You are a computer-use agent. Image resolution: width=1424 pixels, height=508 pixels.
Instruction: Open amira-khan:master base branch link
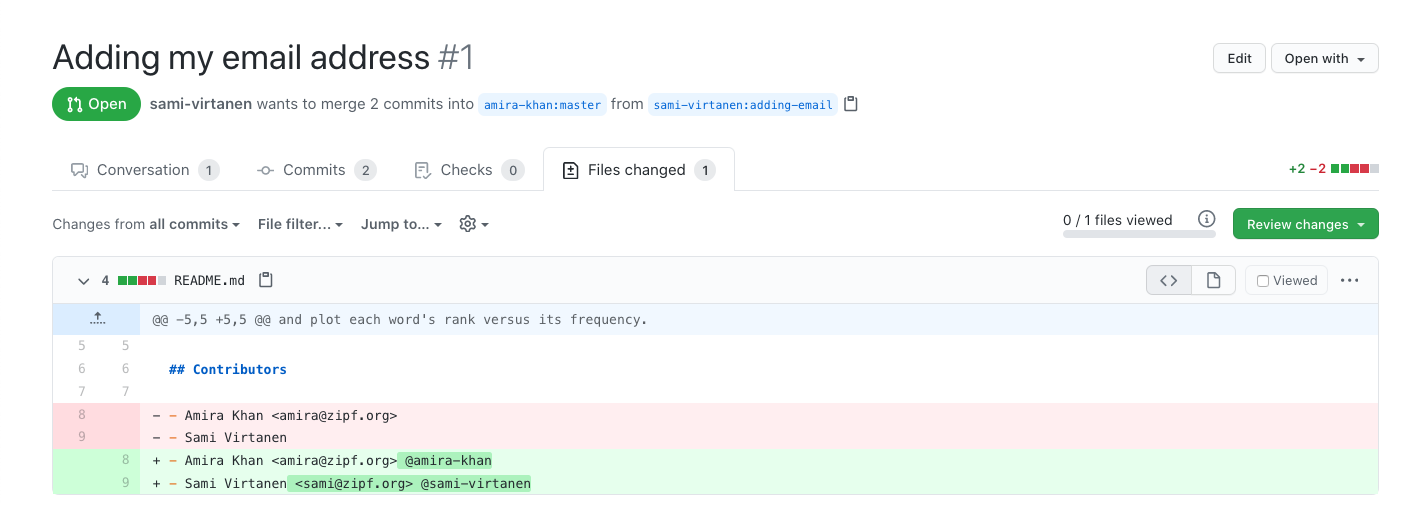pyautogui.click(x=542, y=105)
